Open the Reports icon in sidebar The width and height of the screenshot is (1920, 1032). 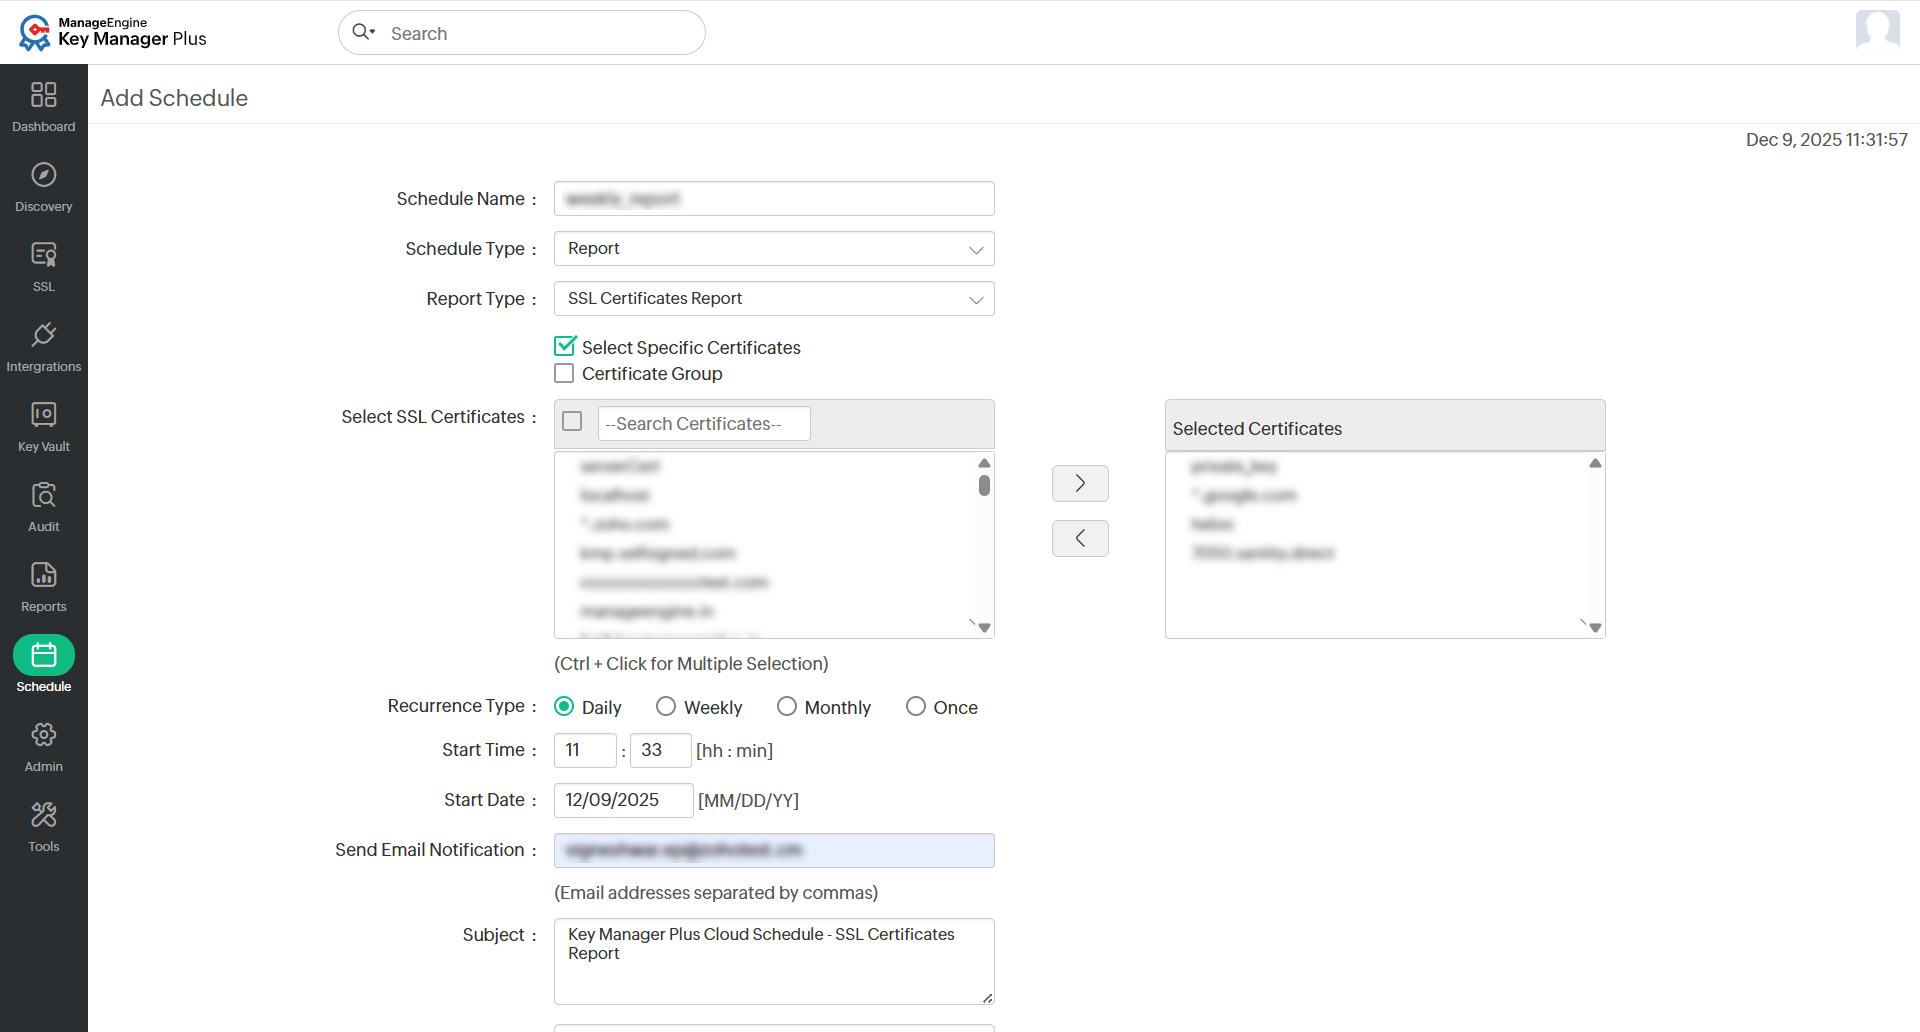(x=44, y=574)
